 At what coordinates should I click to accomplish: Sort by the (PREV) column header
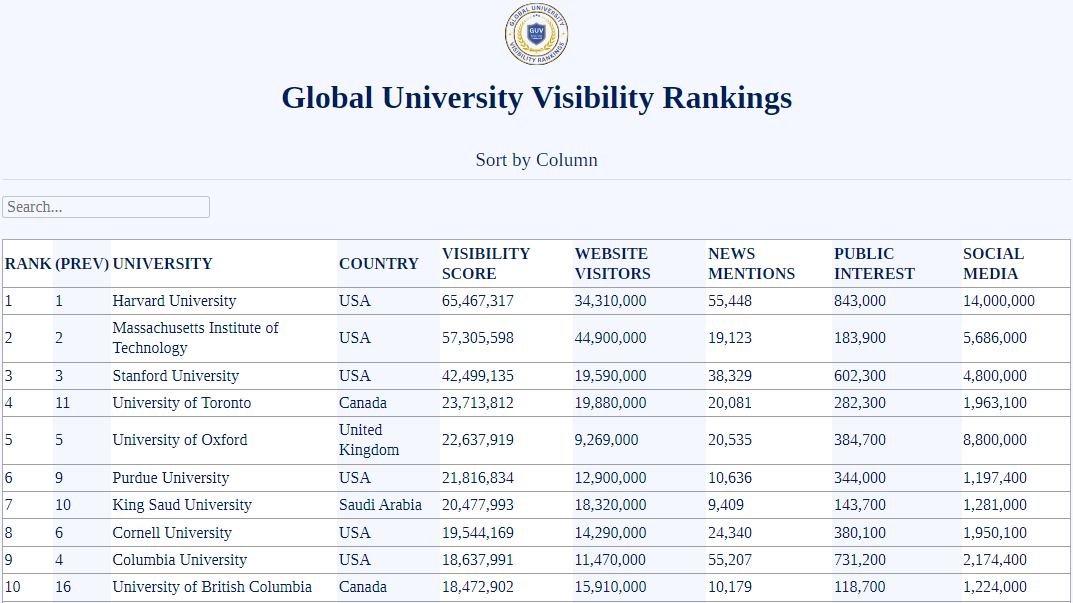(x=82, y=264)
